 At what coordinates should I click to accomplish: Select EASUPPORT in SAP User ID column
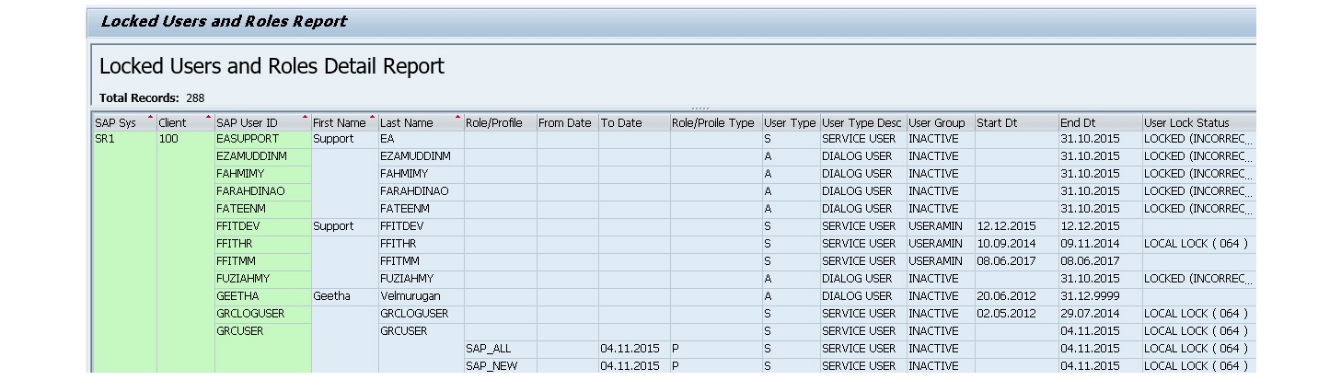coord(262,139)
